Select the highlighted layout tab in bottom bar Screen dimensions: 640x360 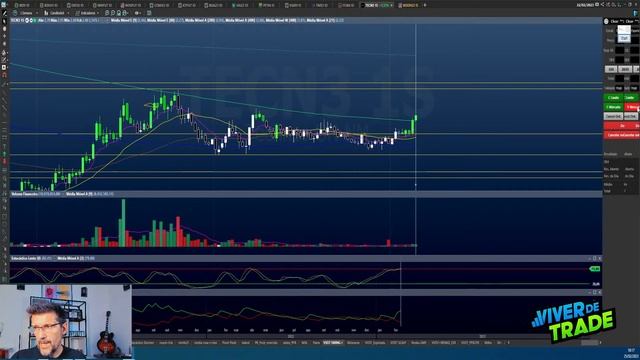tap(332, 342)
